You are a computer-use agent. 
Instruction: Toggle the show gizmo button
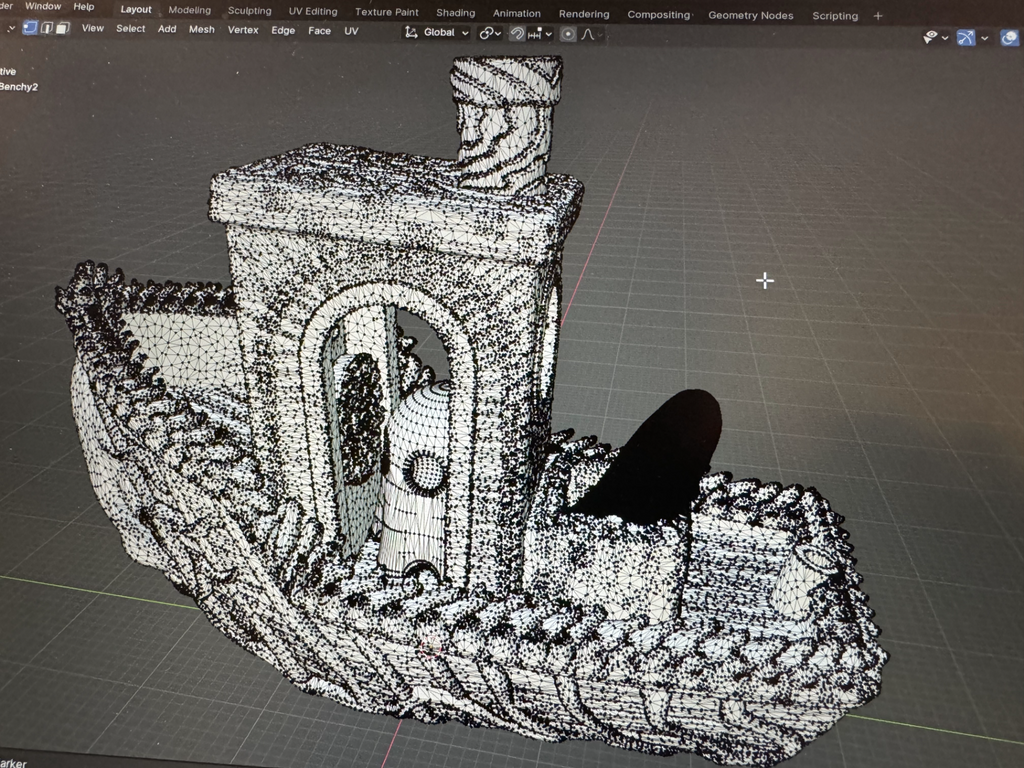[966, 38]
